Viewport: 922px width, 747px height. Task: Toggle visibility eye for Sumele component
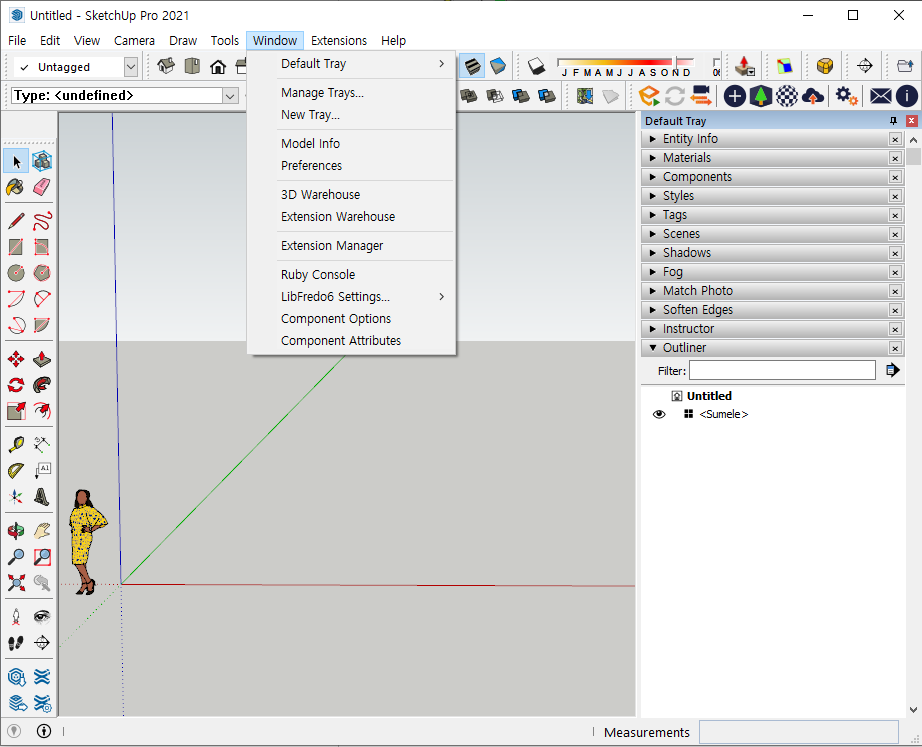[659, 414]
